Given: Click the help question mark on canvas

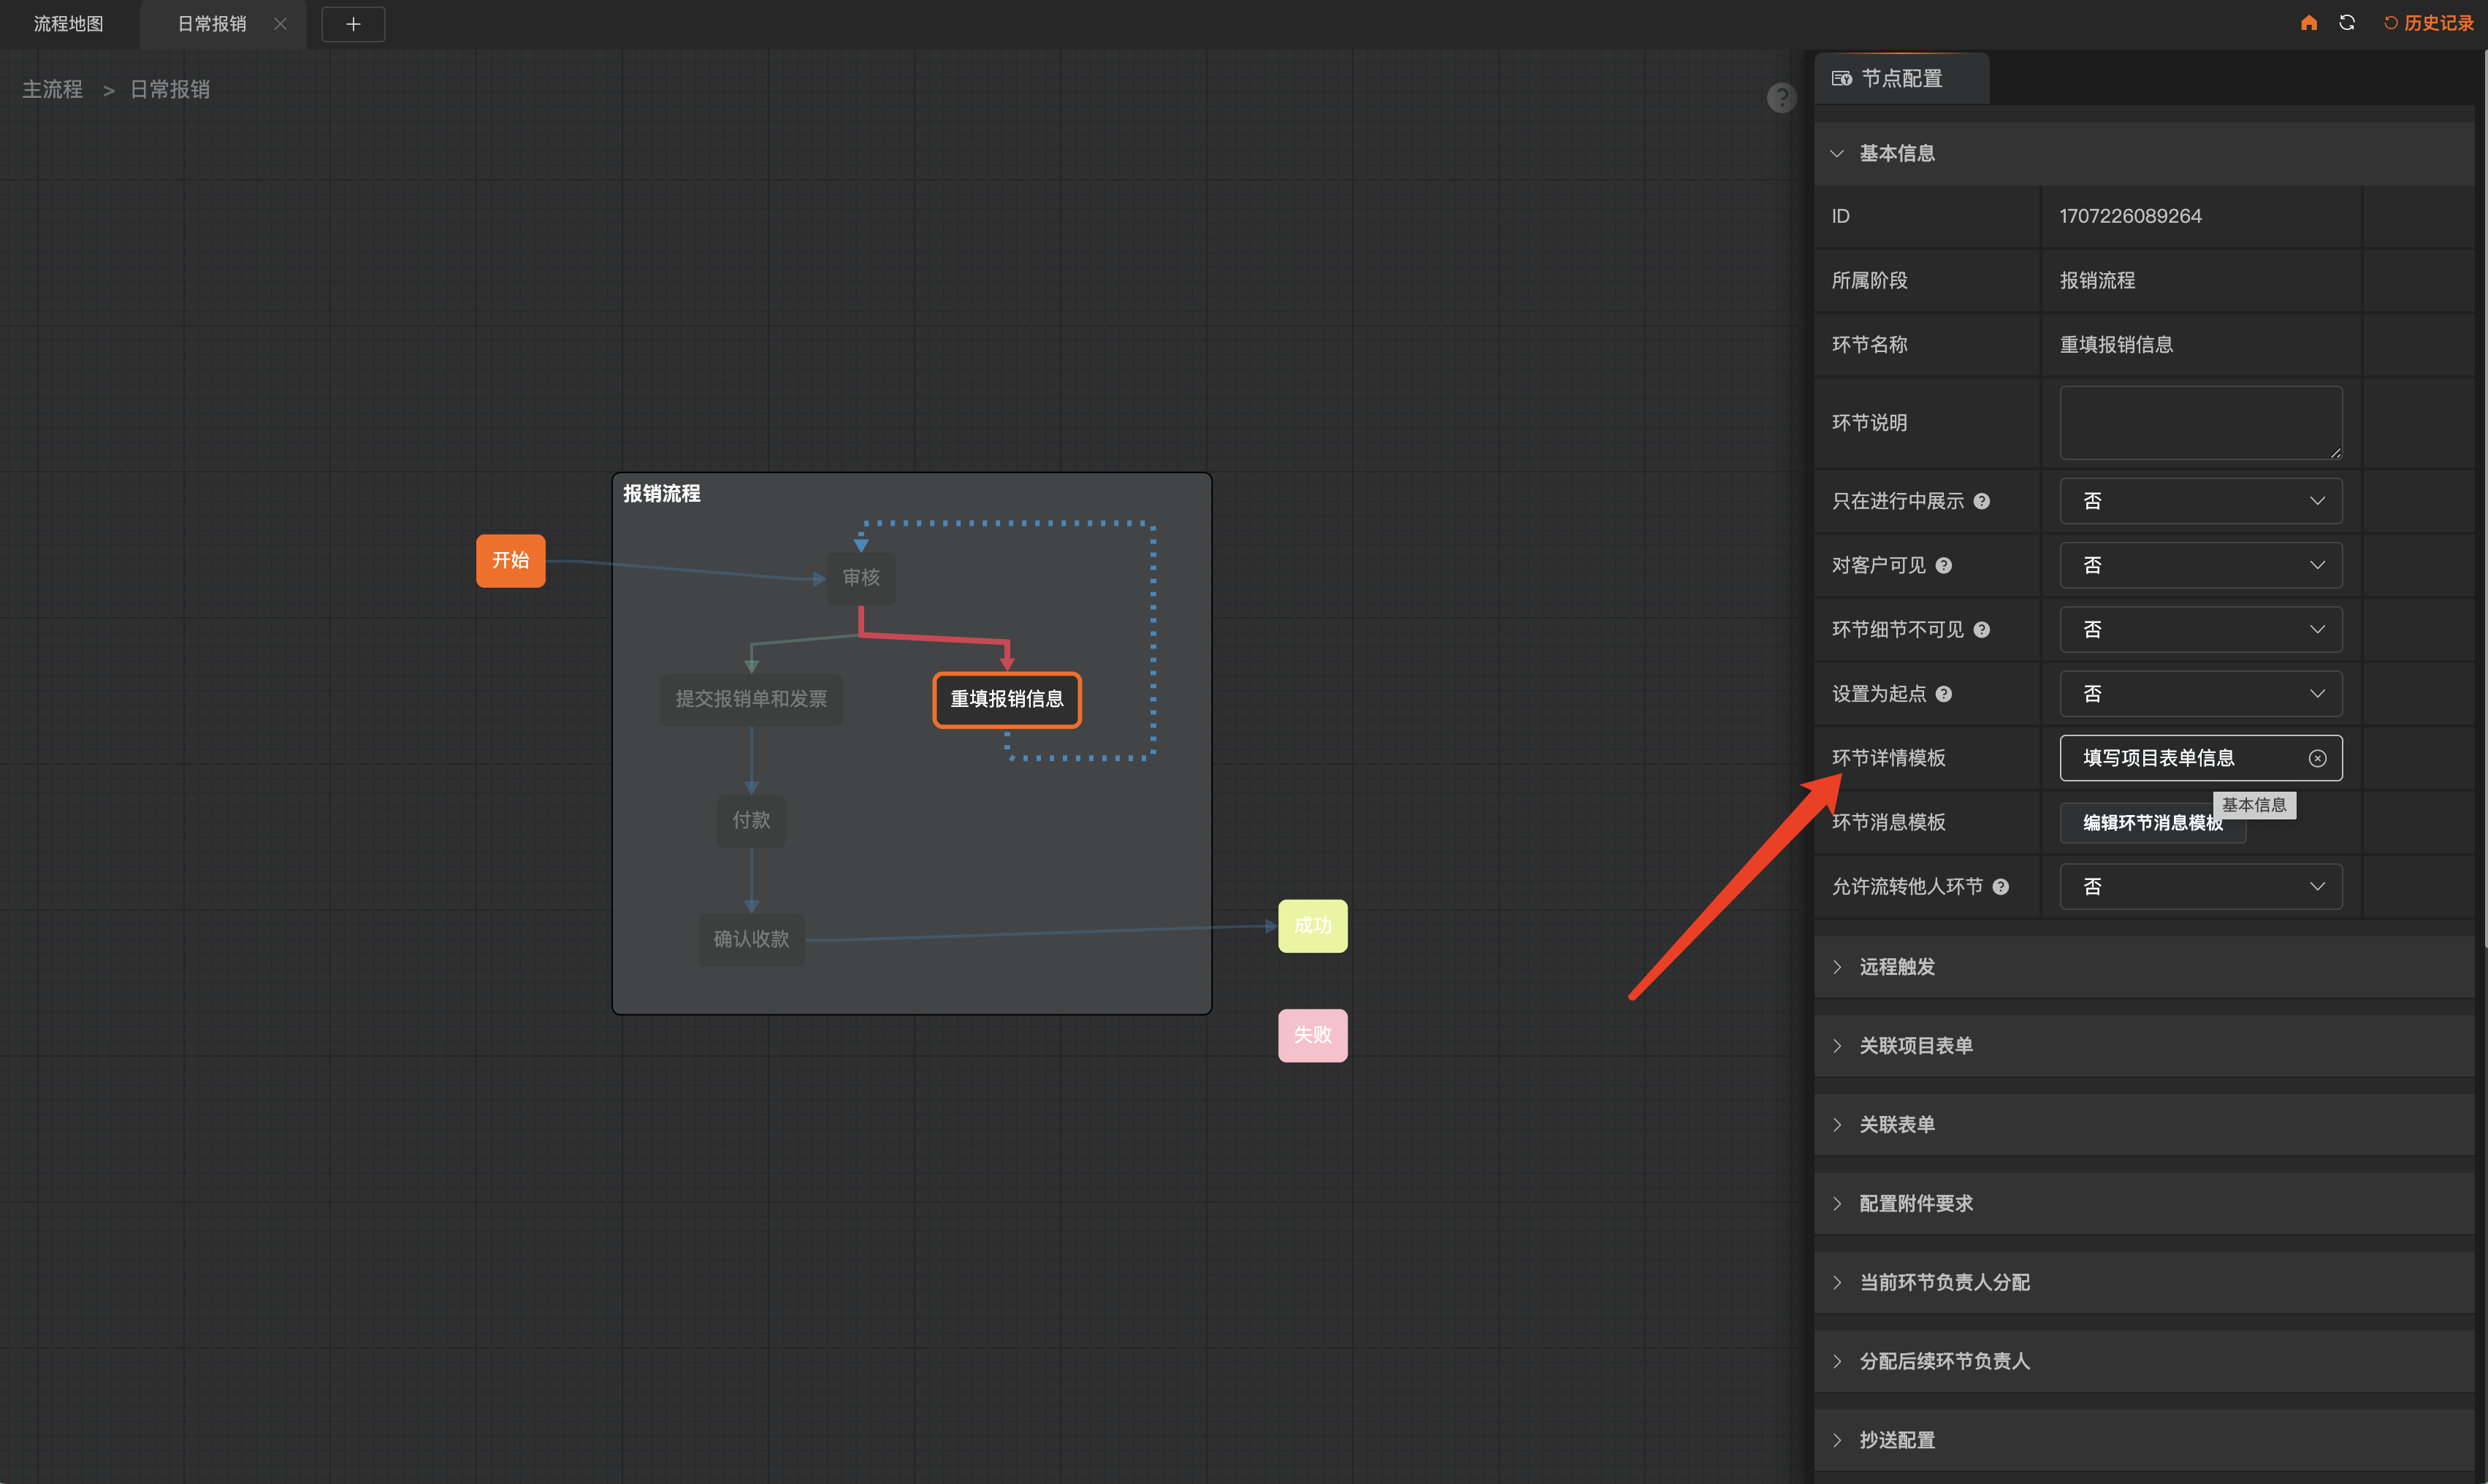Looking at the screenshot, I should click(x=1781, y=97).
